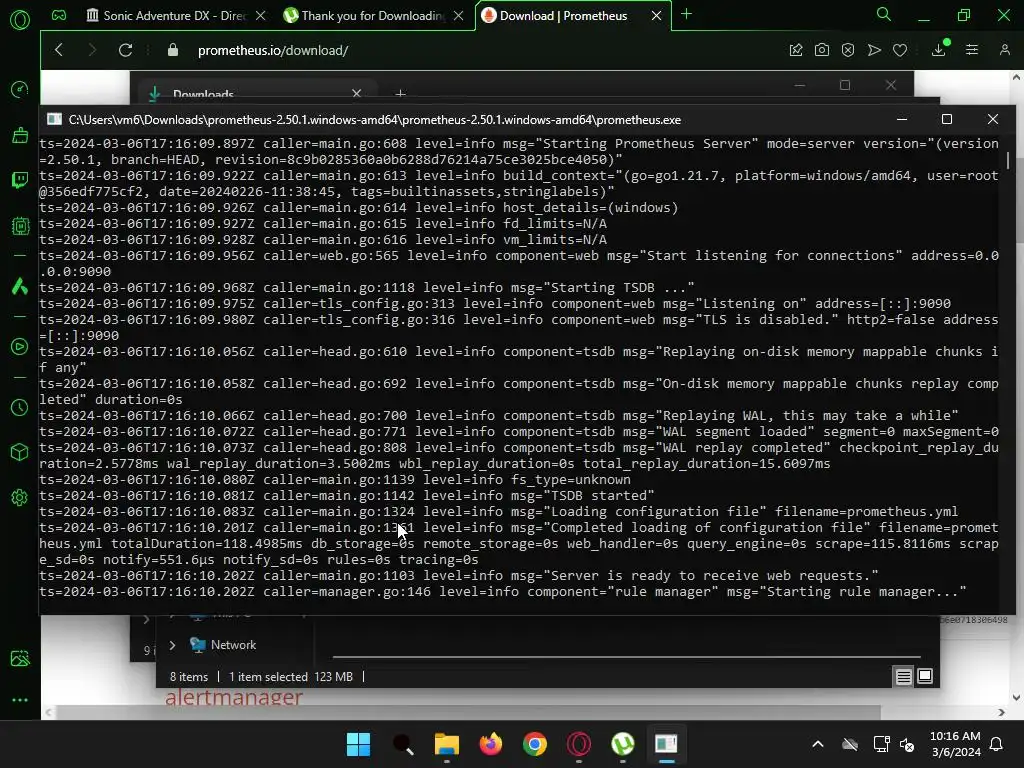
Task: Click '1 item selected 123 MB' status text
Action: (x=291, y=677)
